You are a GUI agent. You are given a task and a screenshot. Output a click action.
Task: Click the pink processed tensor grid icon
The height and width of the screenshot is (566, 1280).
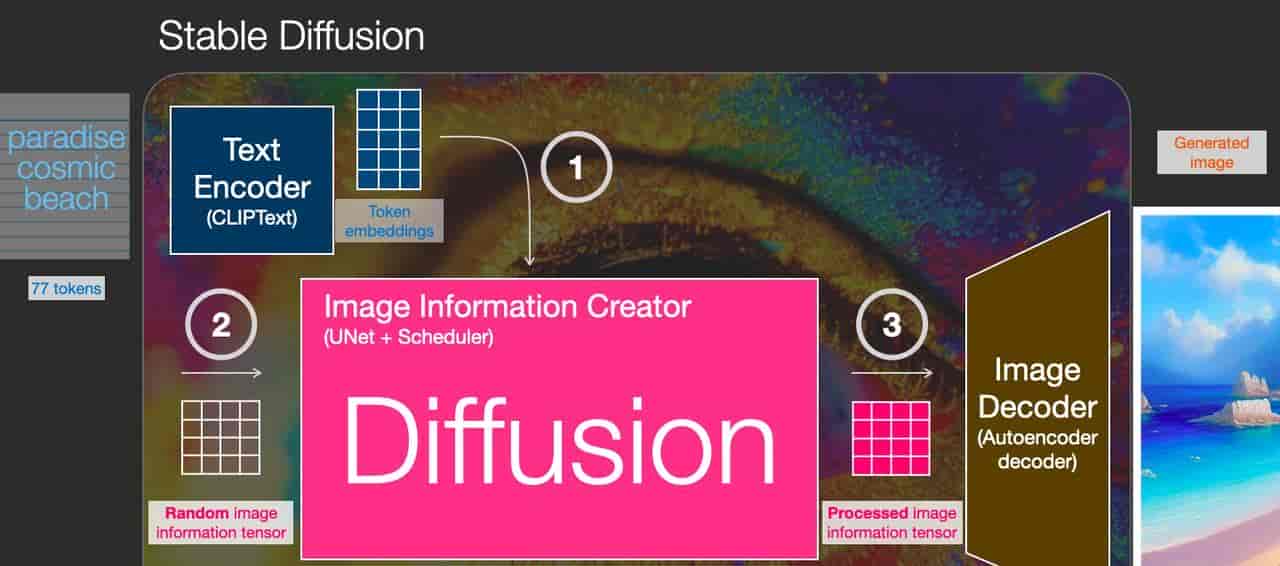891,437
